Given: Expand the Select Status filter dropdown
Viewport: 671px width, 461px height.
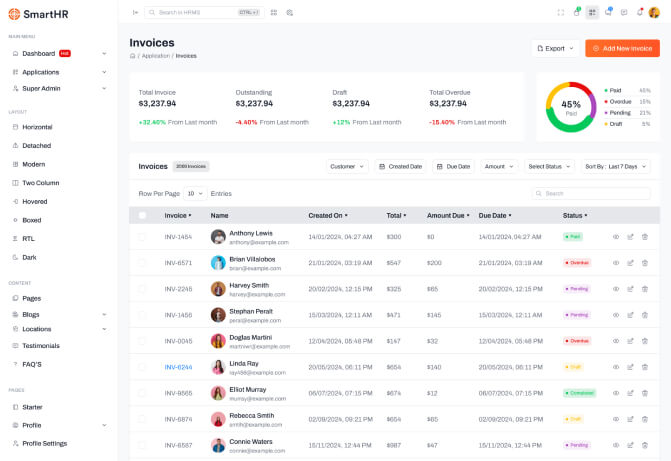Looking at the screenshot, I should 551,166.
